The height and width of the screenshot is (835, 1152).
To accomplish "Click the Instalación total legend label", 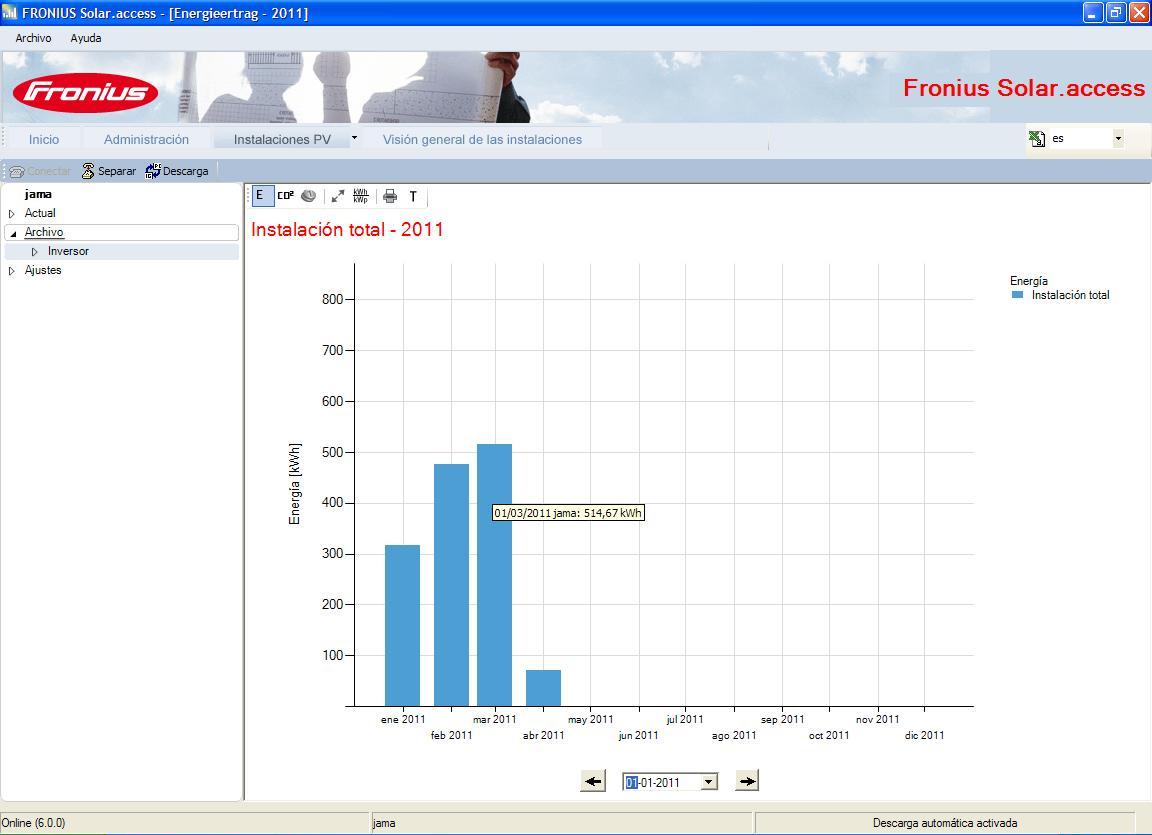I will (1070, 295).
